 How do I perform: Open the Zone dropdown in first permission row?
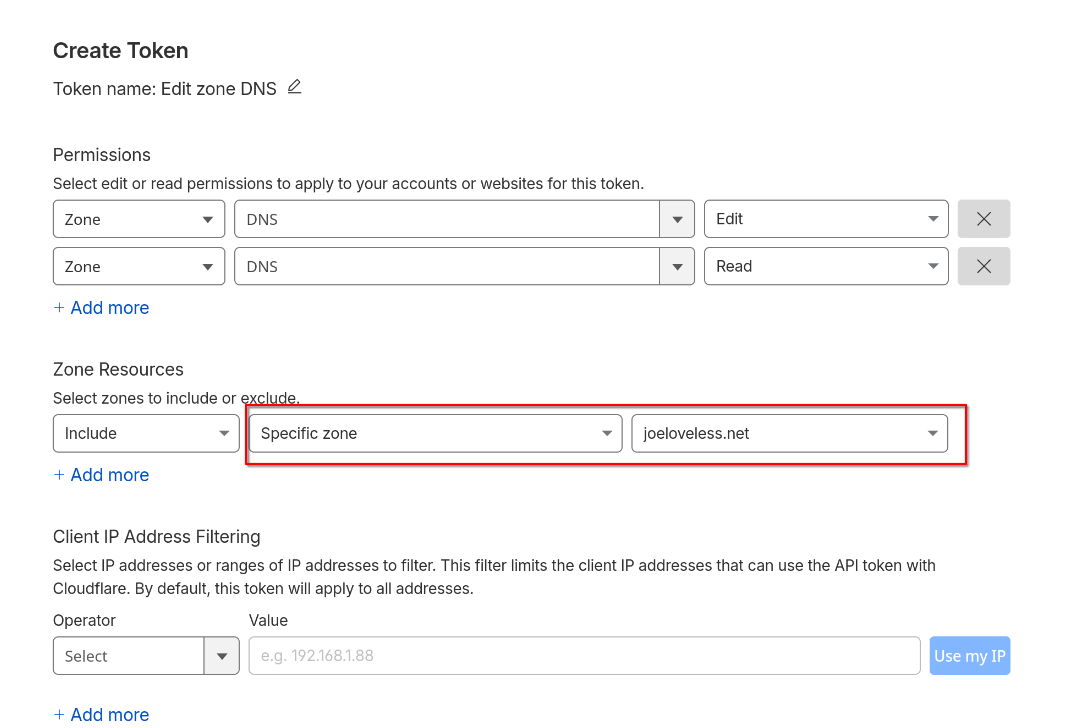pos(138,219)
